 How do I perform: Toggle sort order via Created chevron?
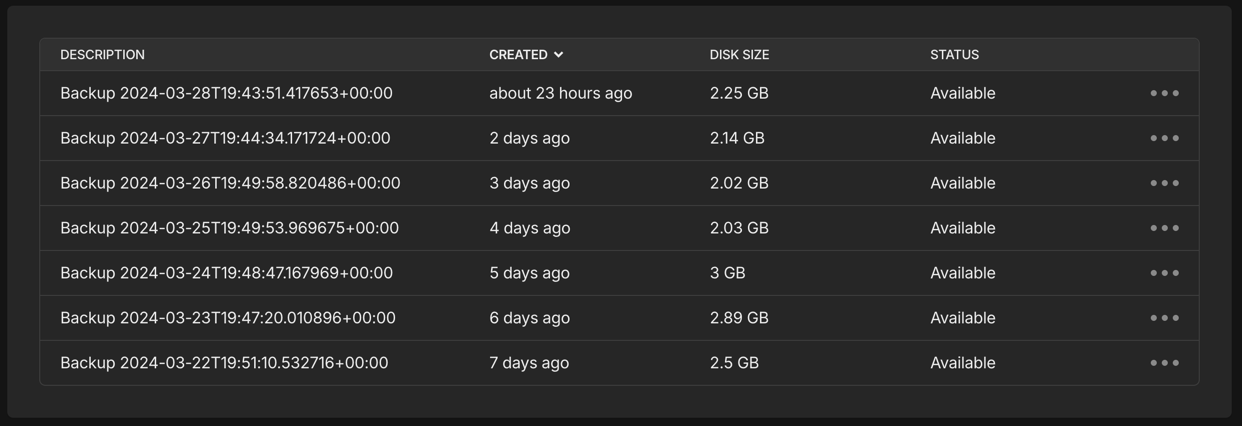(x=558, y=55)
